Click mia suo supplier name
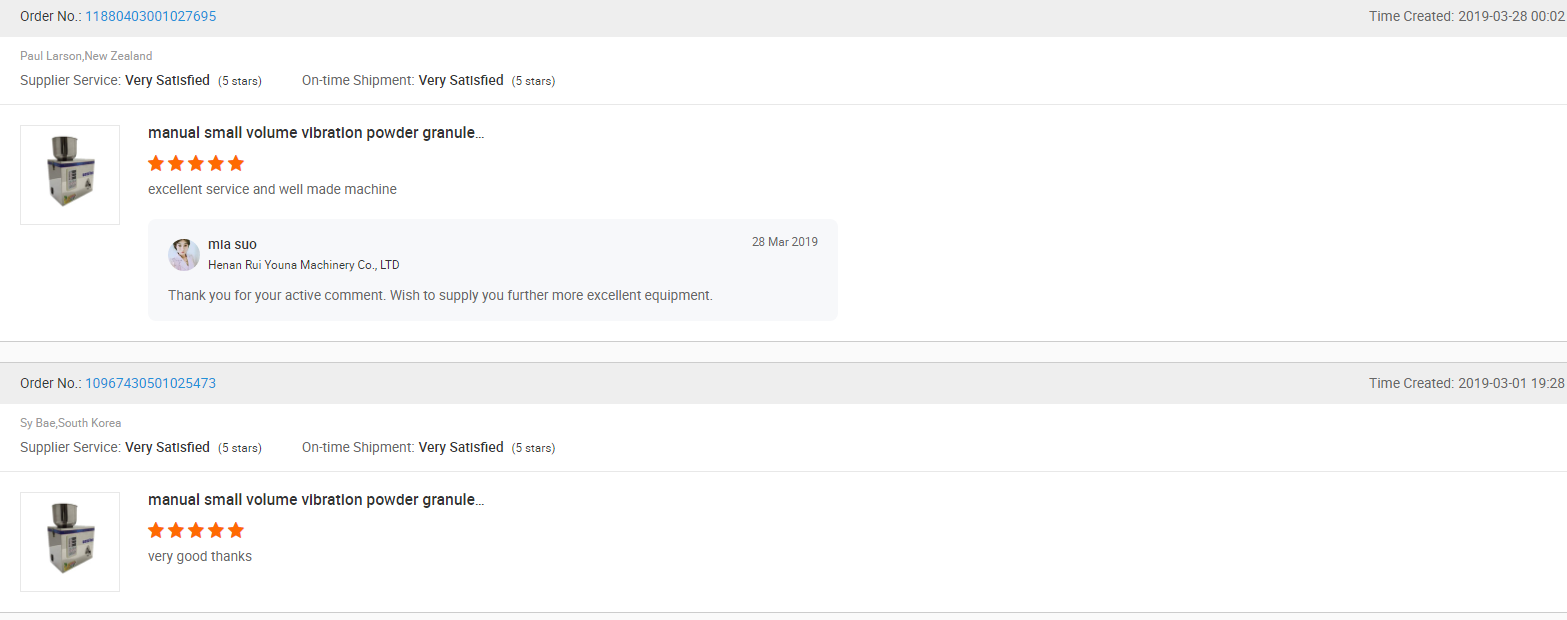Screen dimensions: 1567x620 pyautogui.click(x=232, y=244)
